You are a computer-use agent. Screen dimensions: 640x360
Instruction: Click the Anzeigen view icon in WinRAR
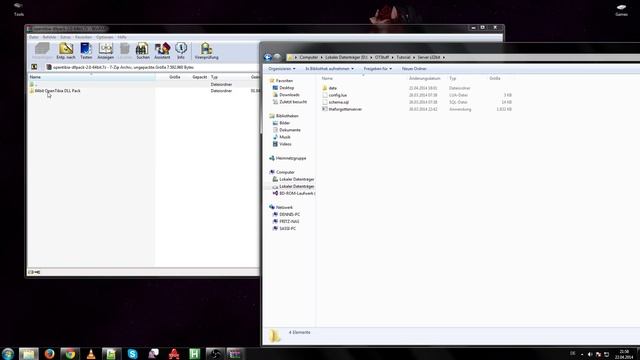coord(106,51)
